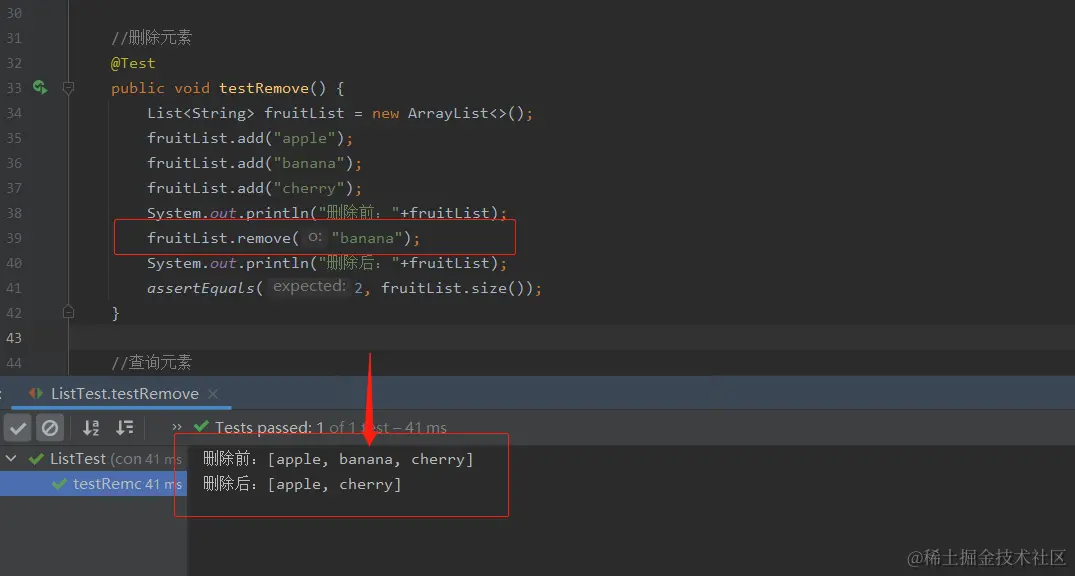Click the ListTest tab's test icon
This screenshot has width=1075, height=576.
tap(36, 394)
